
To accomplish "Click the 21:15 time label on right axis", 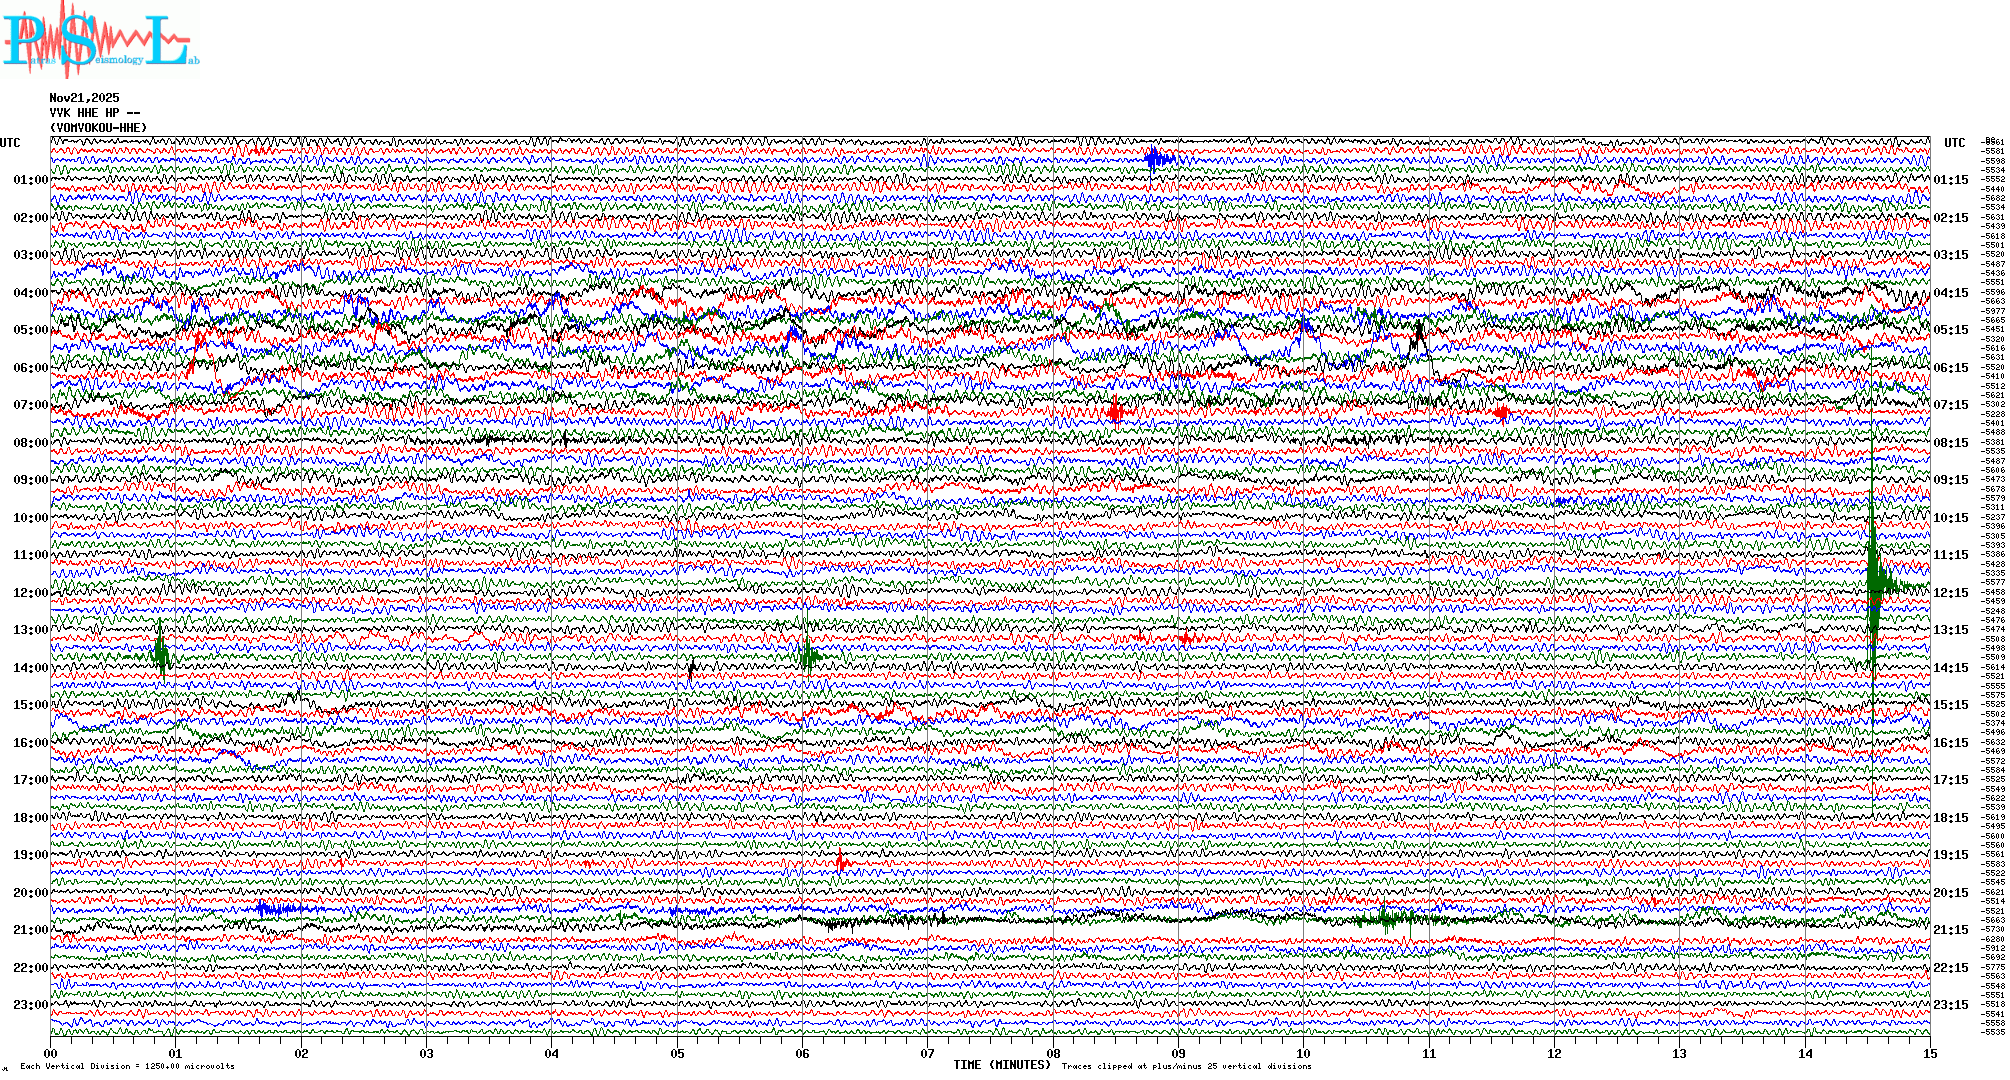I will click(1951, 930).
